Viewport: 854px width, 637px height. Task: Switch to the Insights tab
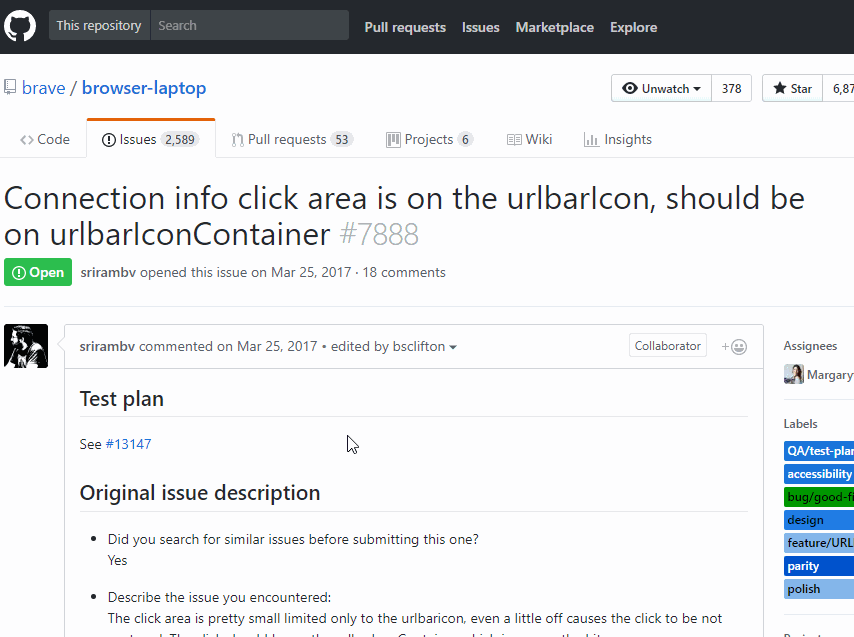(x=618, y=140)
